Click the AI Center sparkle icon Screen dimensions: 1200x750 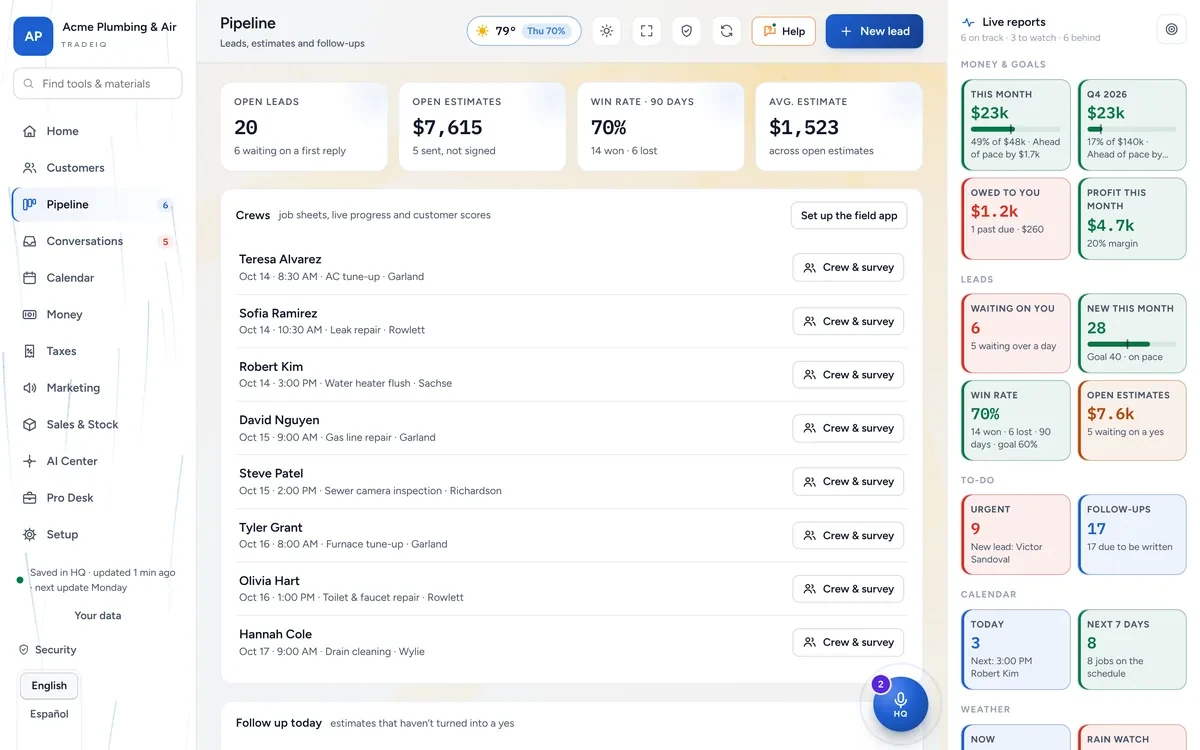point(30,461)
